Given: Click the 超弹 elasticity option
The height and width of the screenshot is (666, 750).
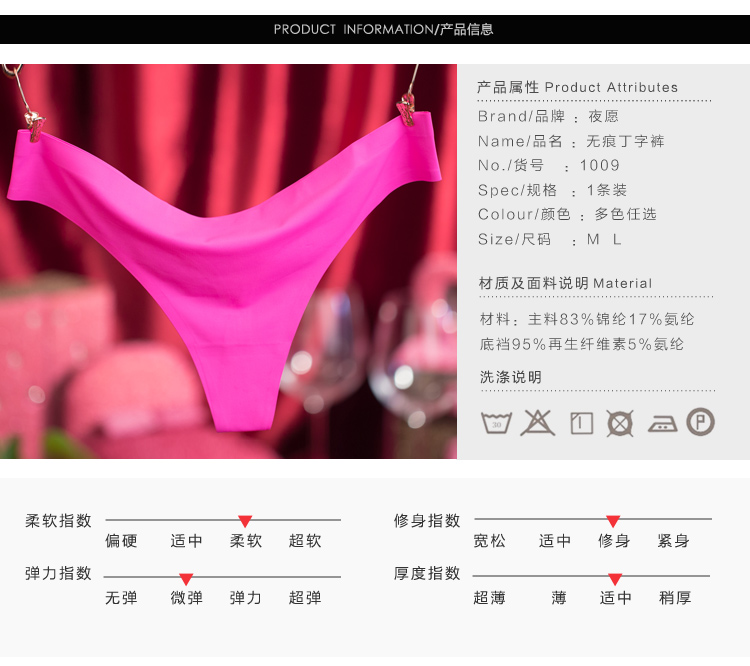Looking at the screenshot, I should [x=305, y=598].
